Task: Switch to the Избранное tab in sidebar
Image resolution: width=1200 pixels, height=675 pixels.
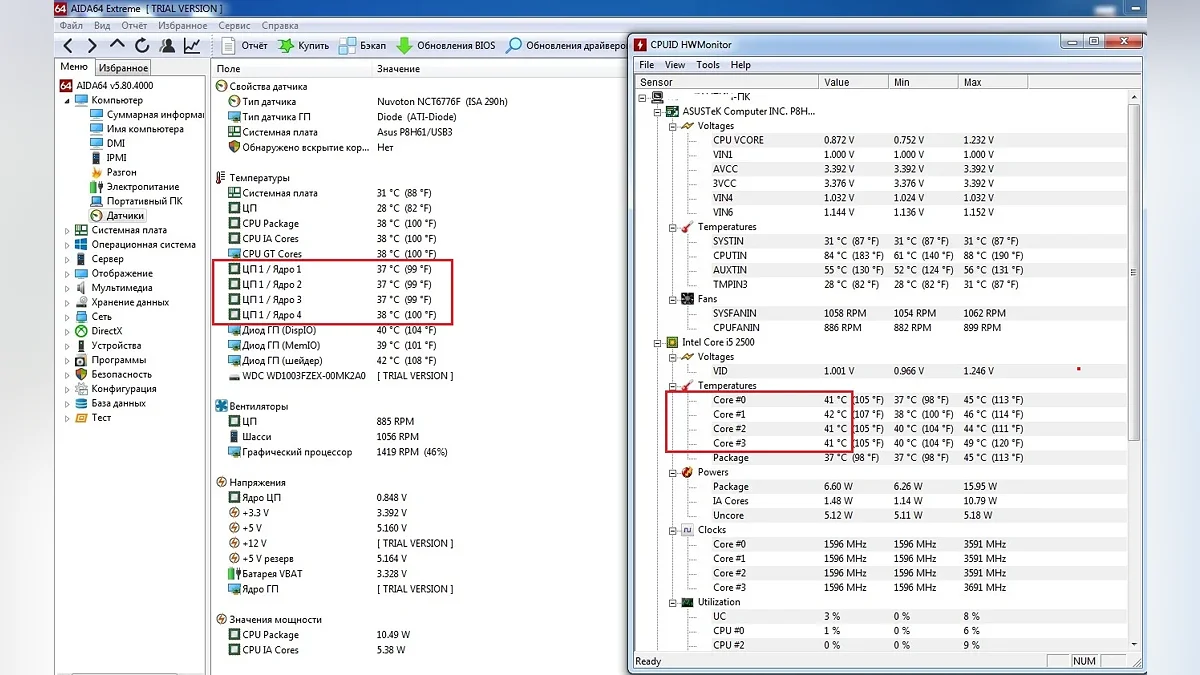Action: click(123, 68)
